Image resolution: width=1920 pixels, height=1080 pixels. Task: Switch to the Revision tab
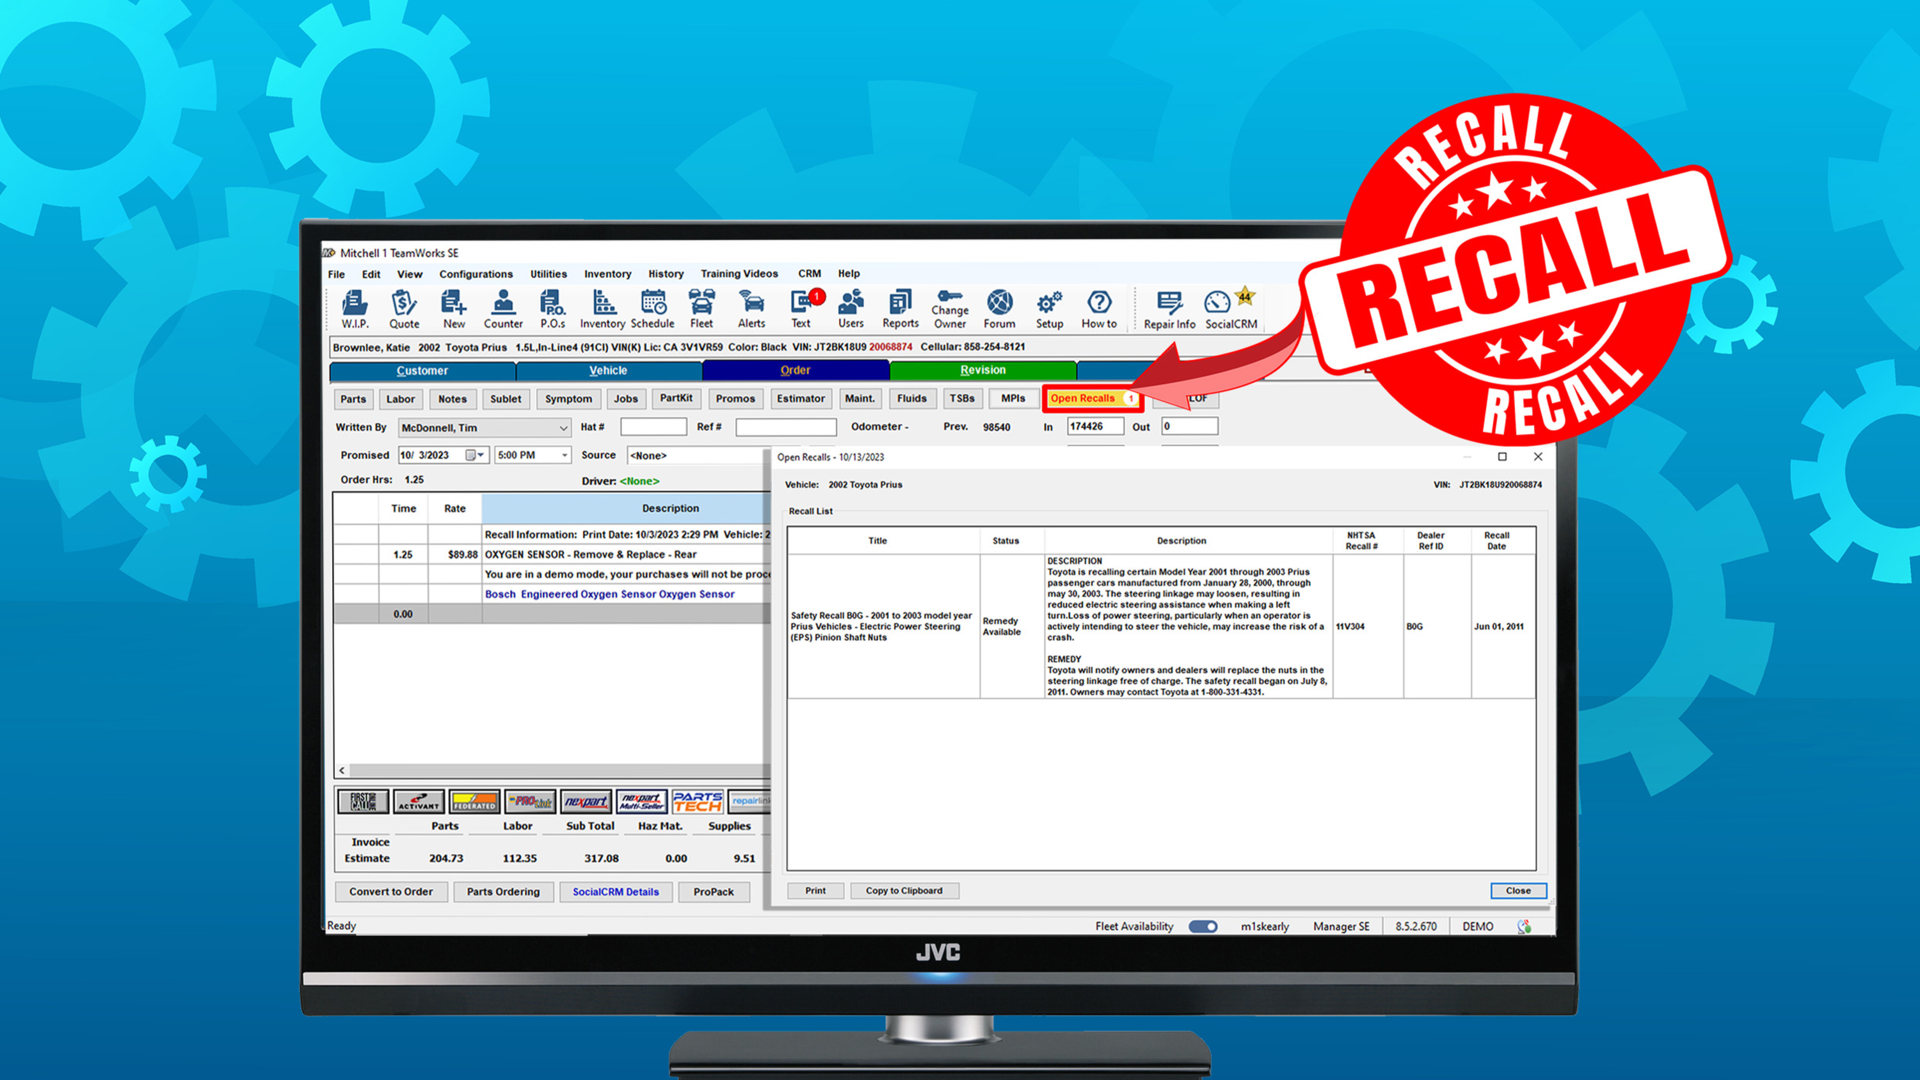(x=983, y=370)
